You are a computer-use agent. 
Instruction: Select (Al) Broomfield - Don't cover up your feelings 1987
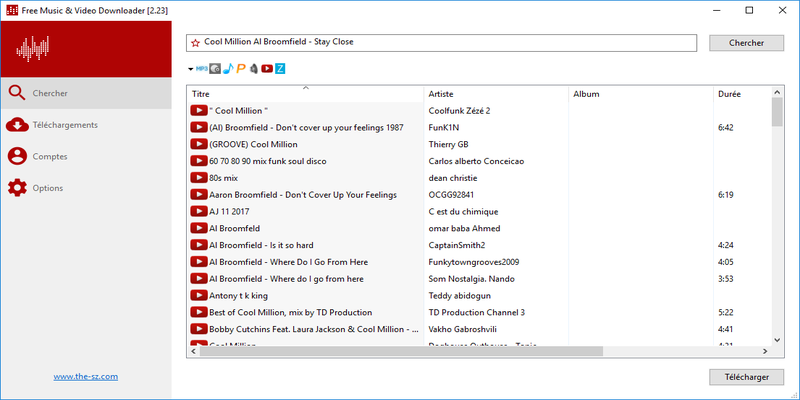click(306, 128)
